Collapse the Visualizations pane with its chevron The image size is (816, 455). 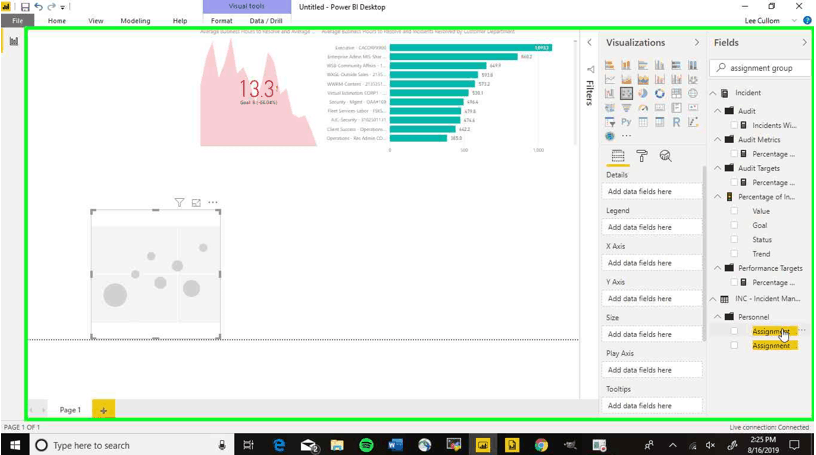click(697, 42)
